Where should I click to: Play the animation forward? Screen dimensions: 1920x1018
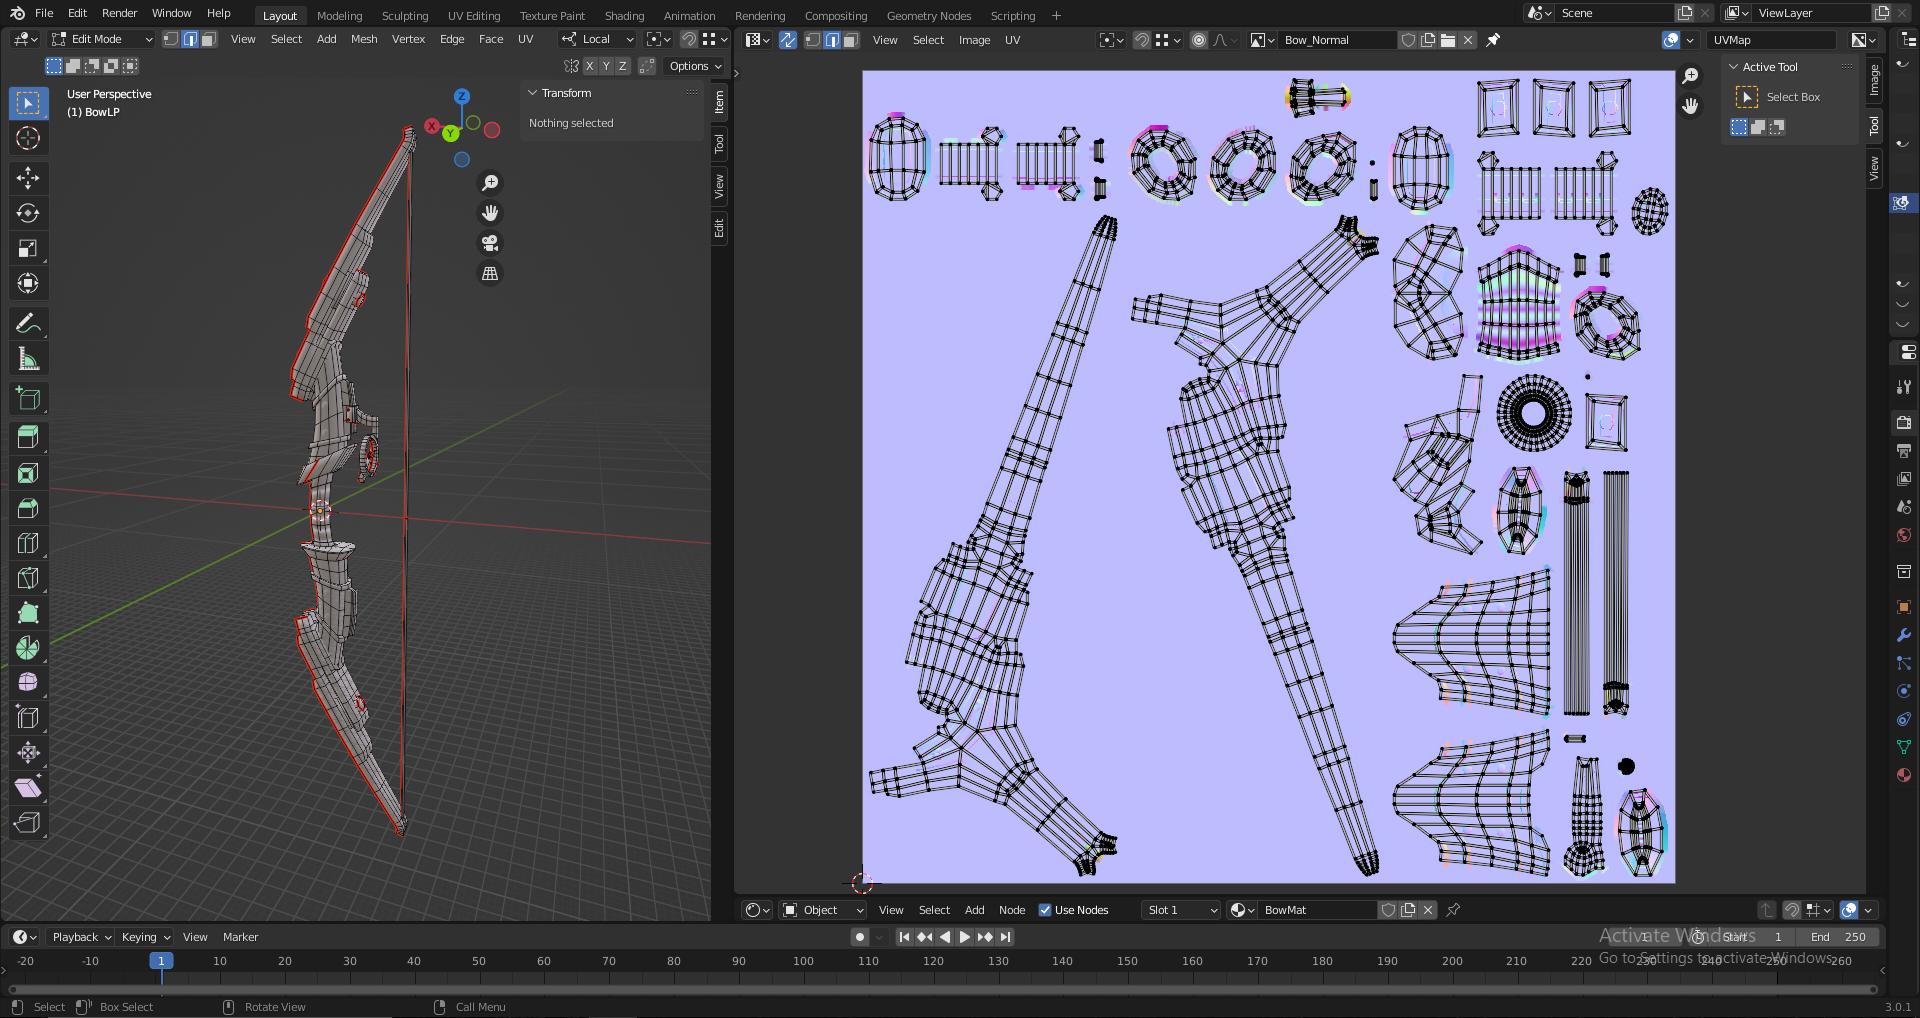click(x=965, y=937)
